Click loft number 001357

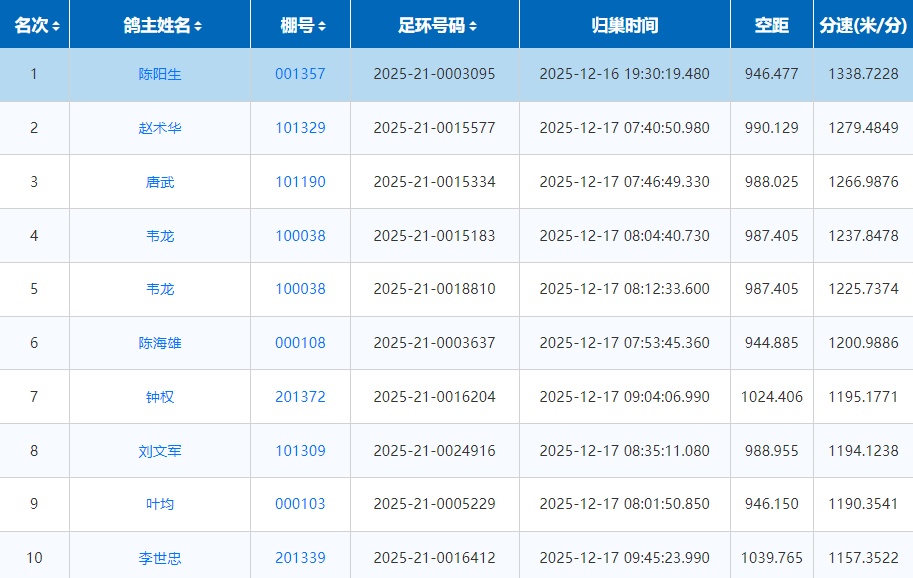[300, 74]
